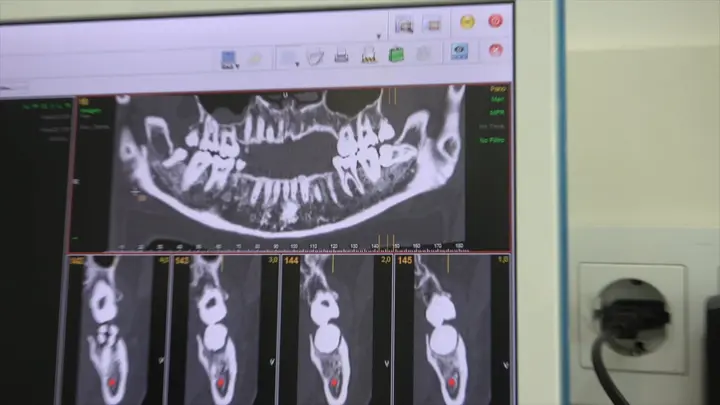Click the millimeter ruler below panoramic view
This screenshot has height=405, width=720.
pyautogui.click(x=294, y=248)
